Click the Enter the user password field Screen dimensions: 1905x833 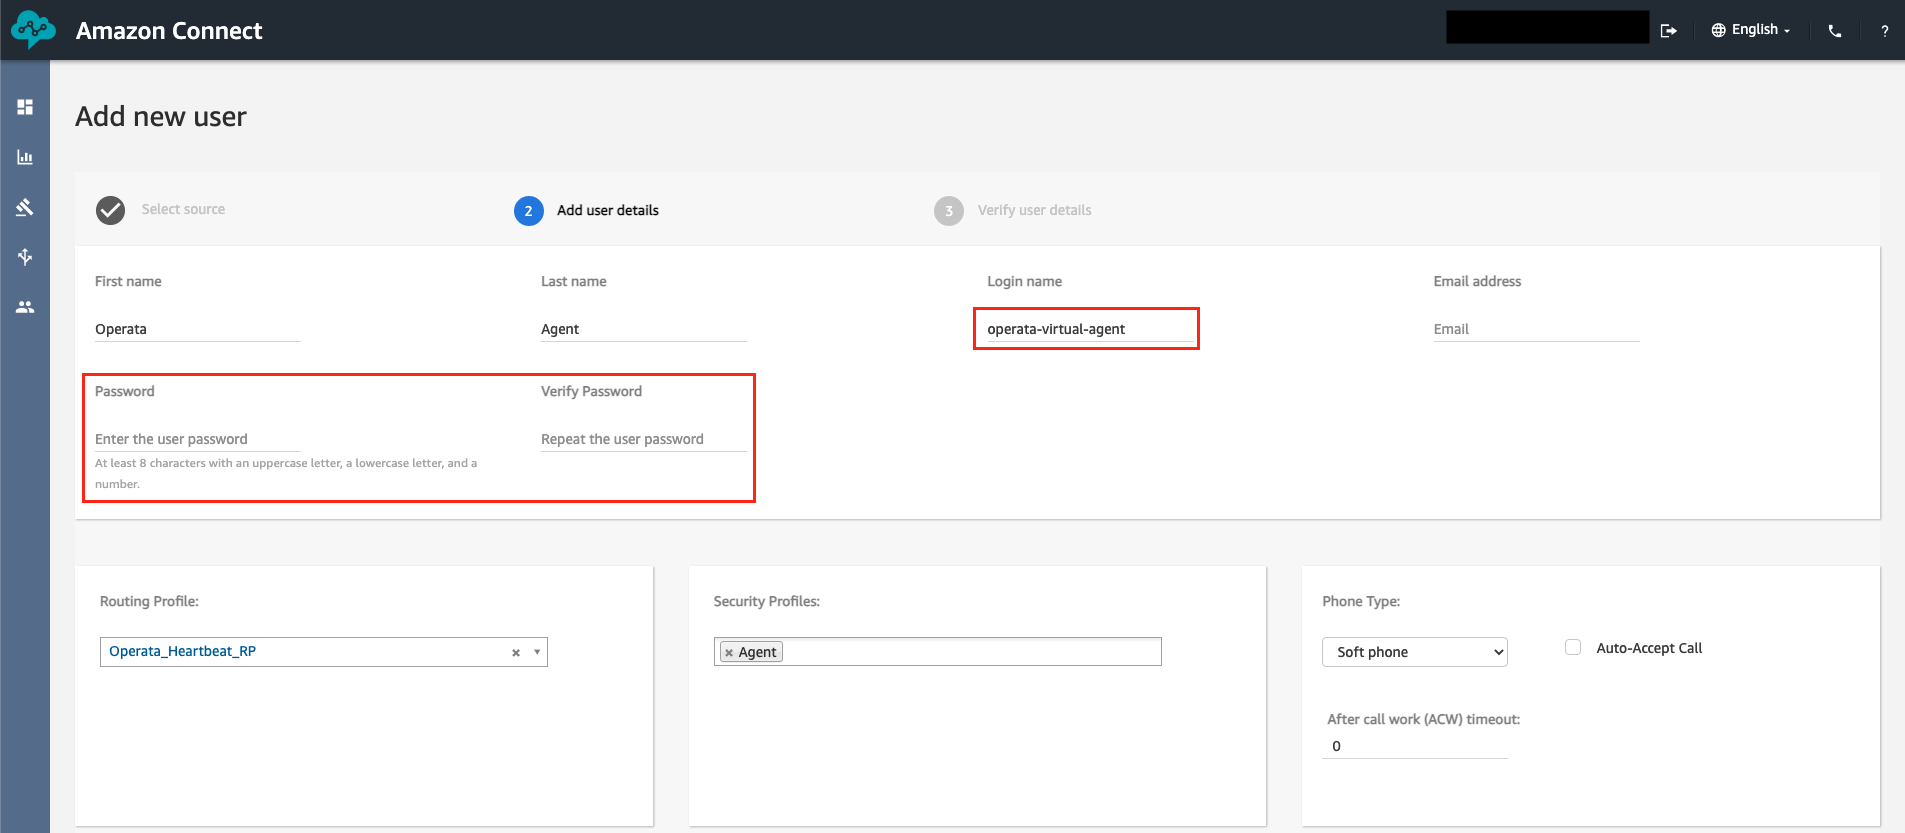[197, 439]
